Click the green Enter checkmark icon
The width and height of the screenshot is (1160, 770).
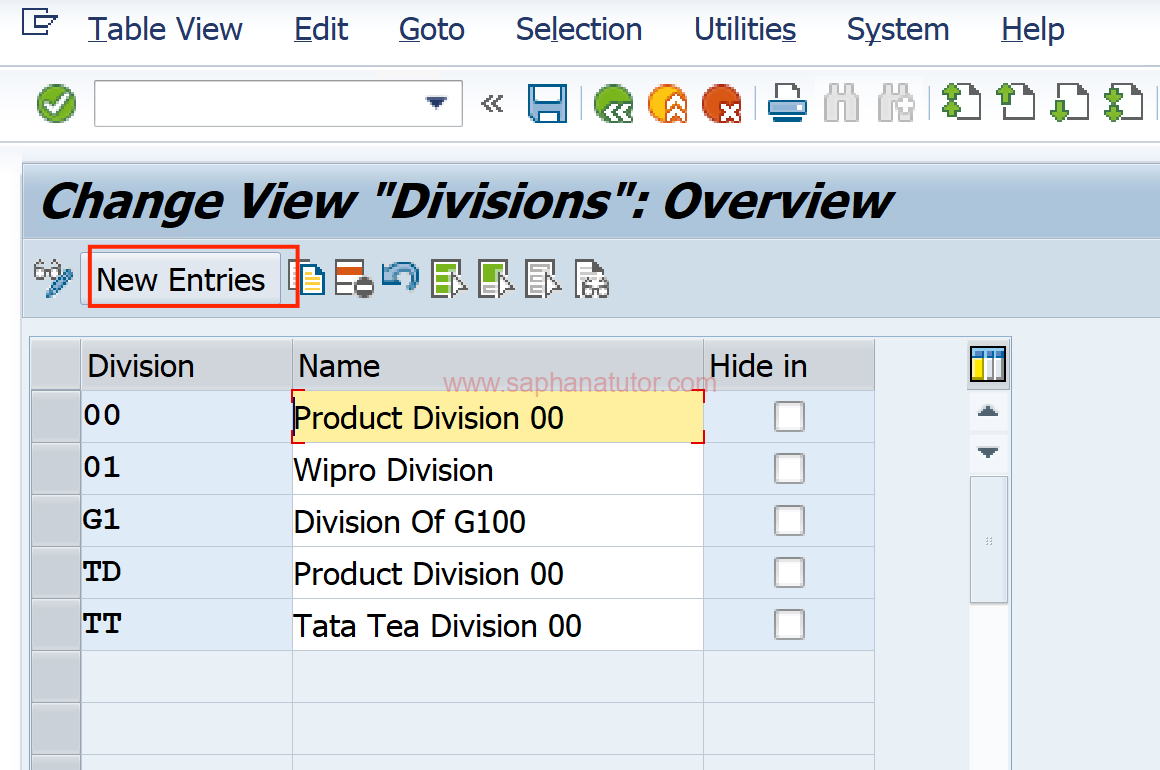[56, 104]
